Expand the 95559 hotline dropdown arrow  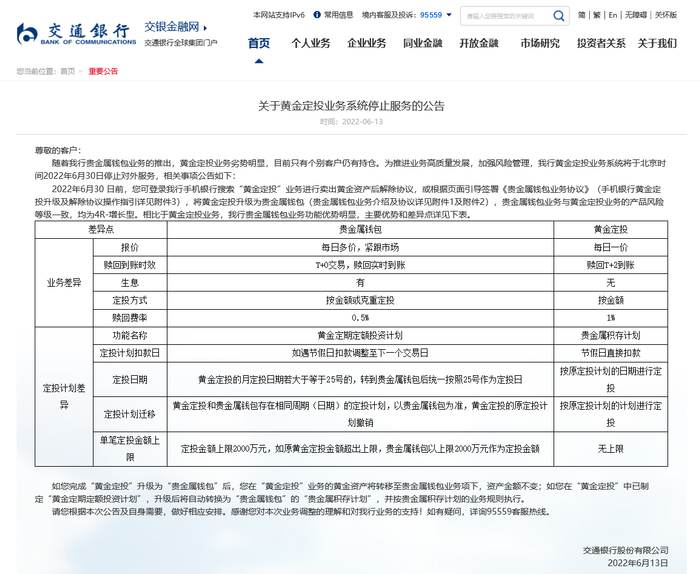449,15
